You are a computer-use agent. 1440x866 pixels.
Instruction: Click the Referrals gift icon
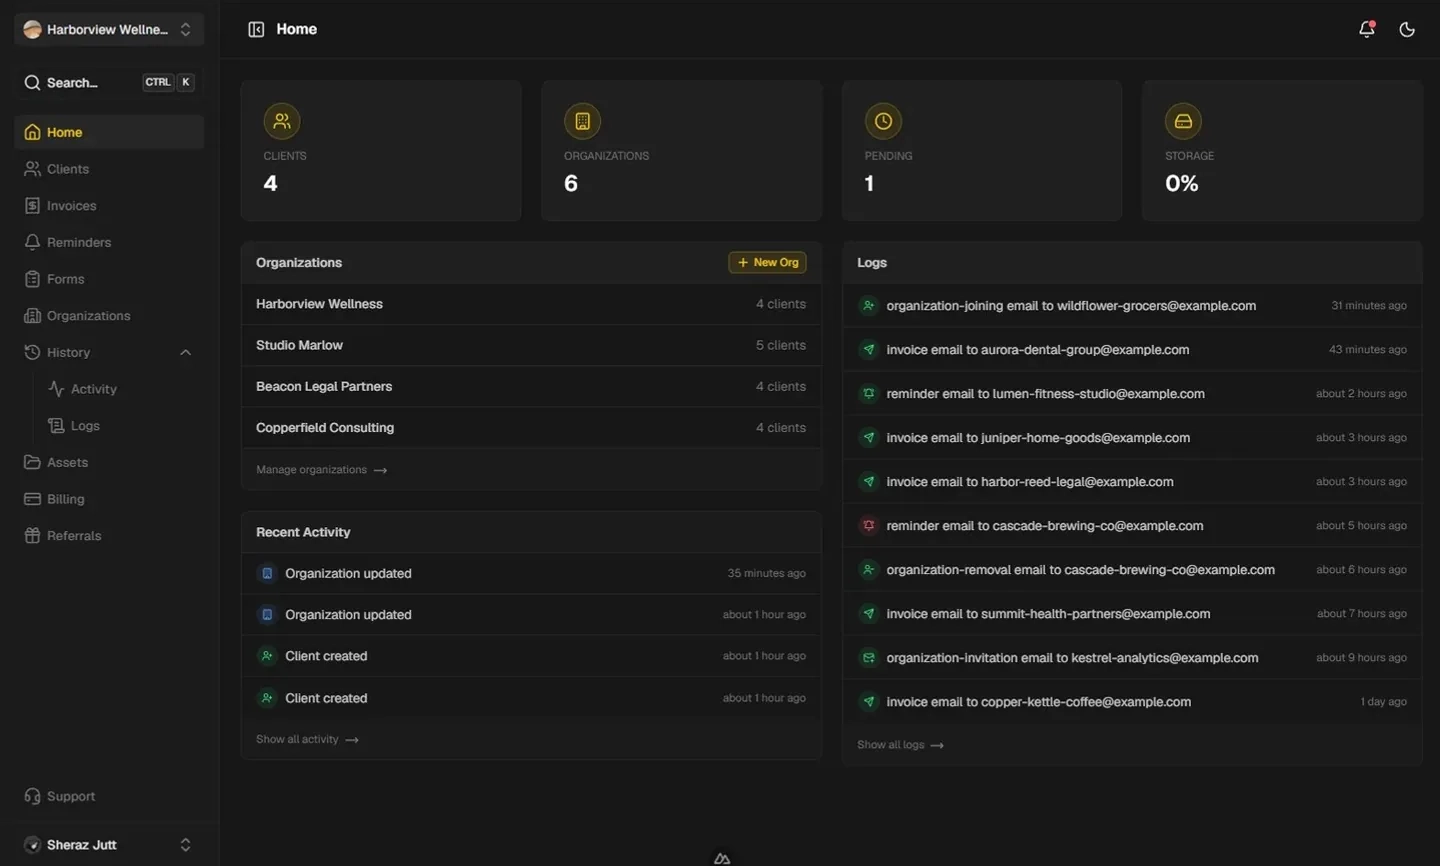32,536
